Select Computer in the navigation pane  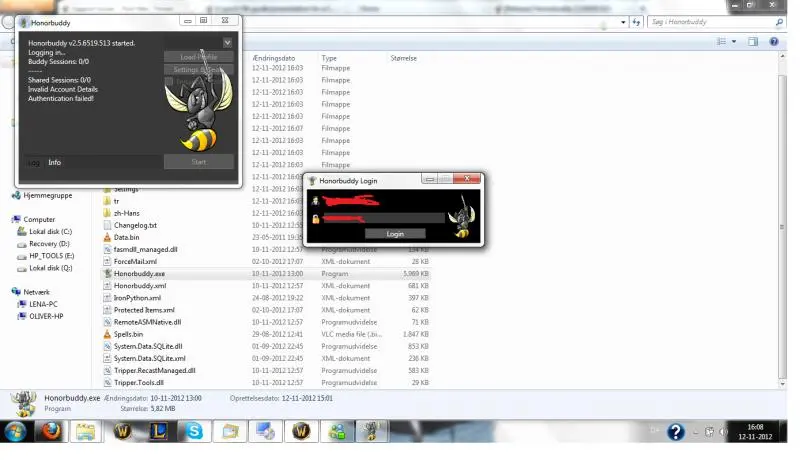coord(39,219)
